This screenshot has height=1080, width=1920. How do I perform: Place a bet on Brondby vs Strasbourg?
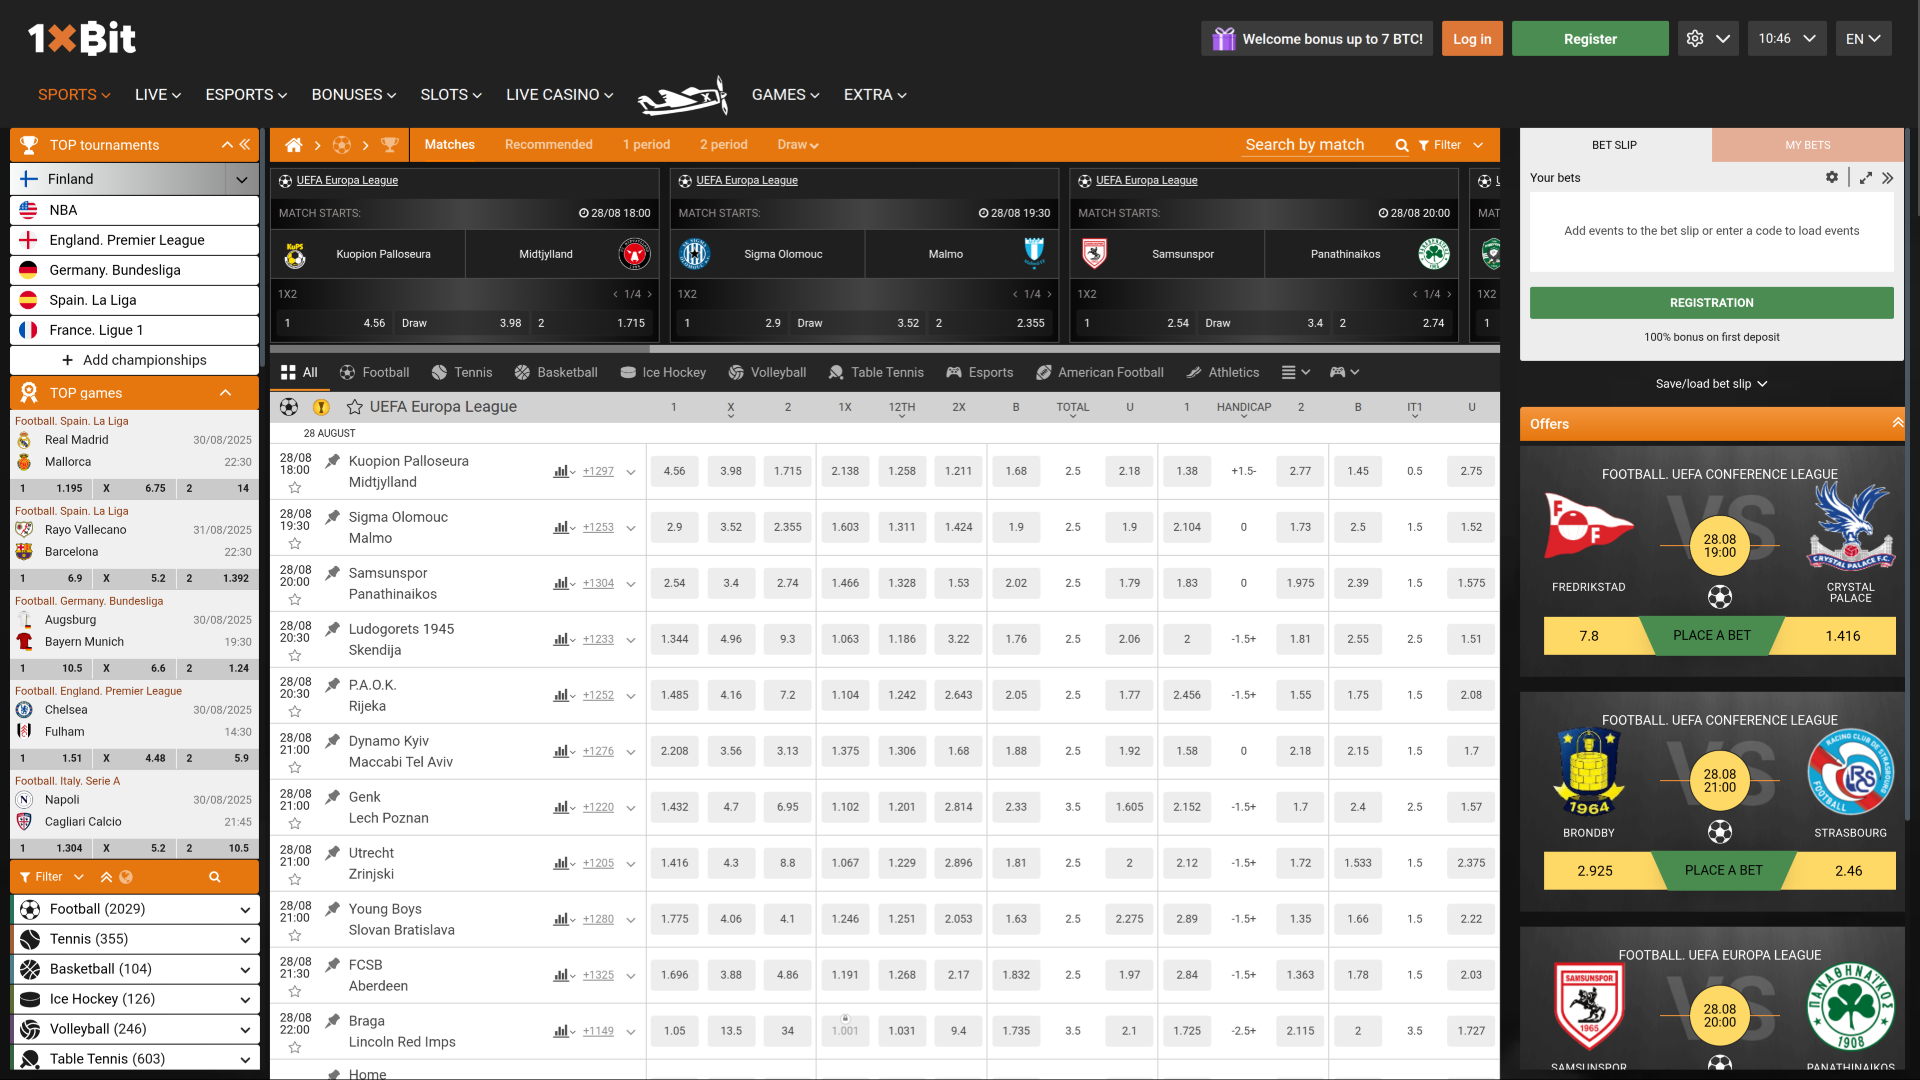(x=1722, y=870)
